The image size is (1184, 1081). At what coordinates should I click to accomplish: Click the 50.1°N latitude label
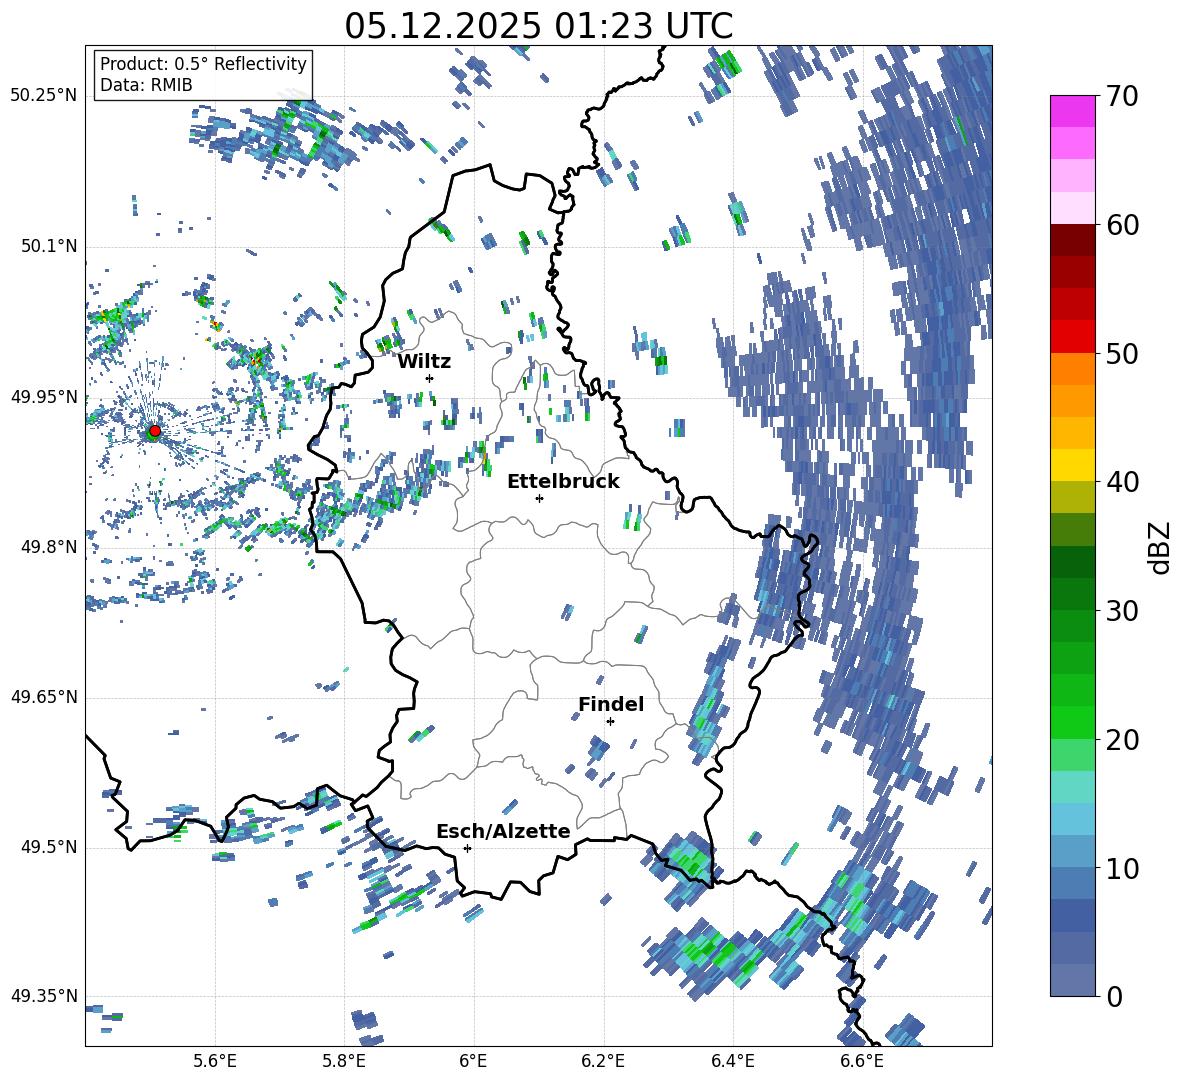pos(49,247)
